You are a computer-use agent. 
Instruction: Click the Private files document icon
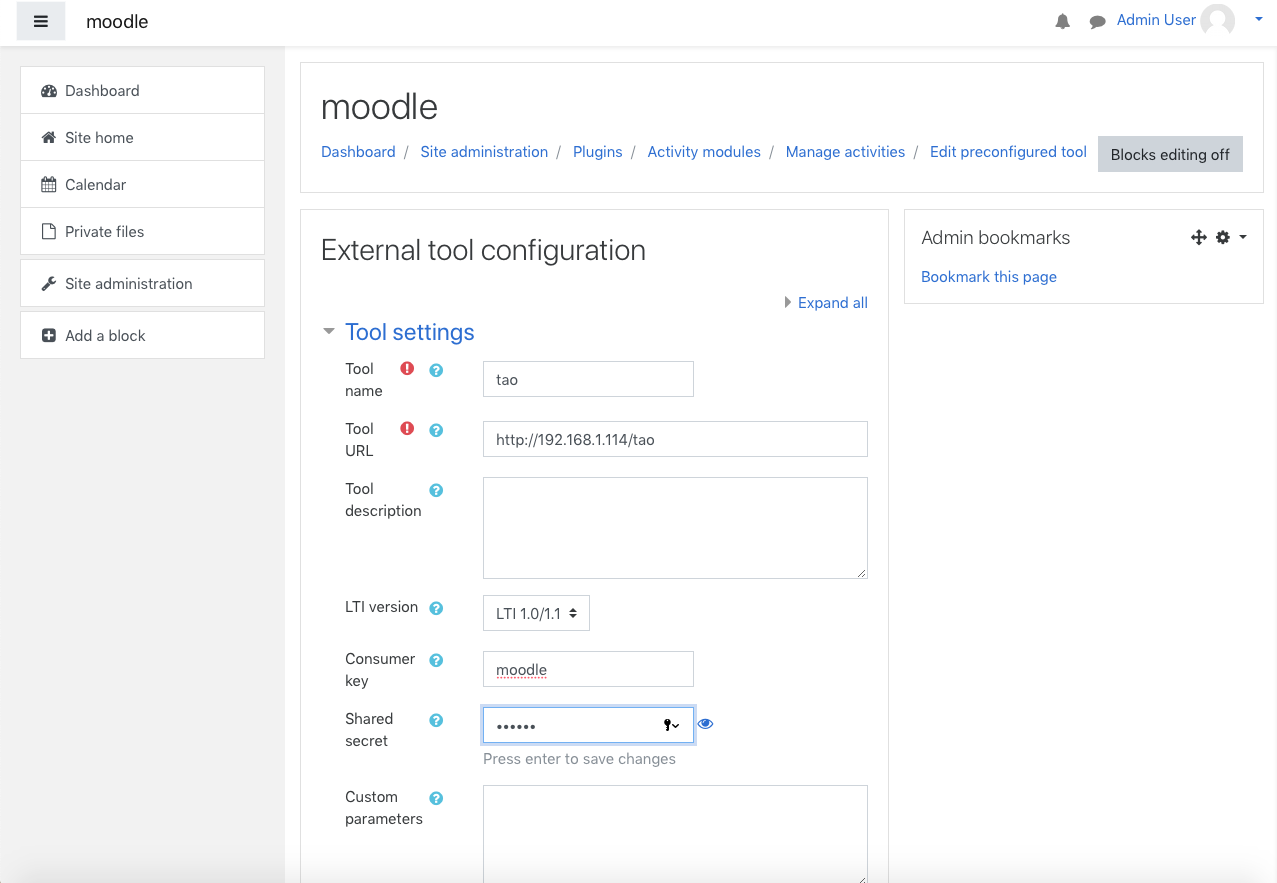point(49,232)
